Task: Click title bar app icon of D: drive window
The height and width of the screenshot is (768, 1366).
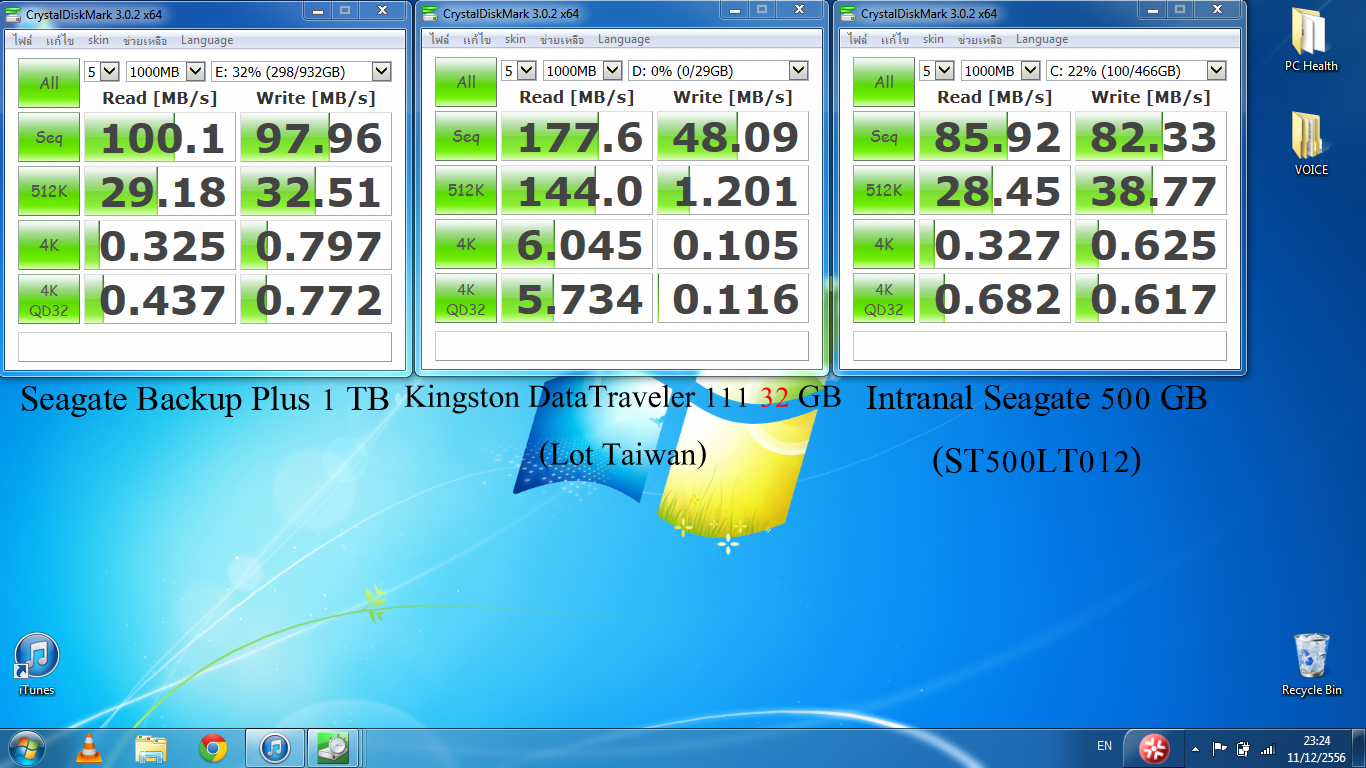Action: [430, 13]
